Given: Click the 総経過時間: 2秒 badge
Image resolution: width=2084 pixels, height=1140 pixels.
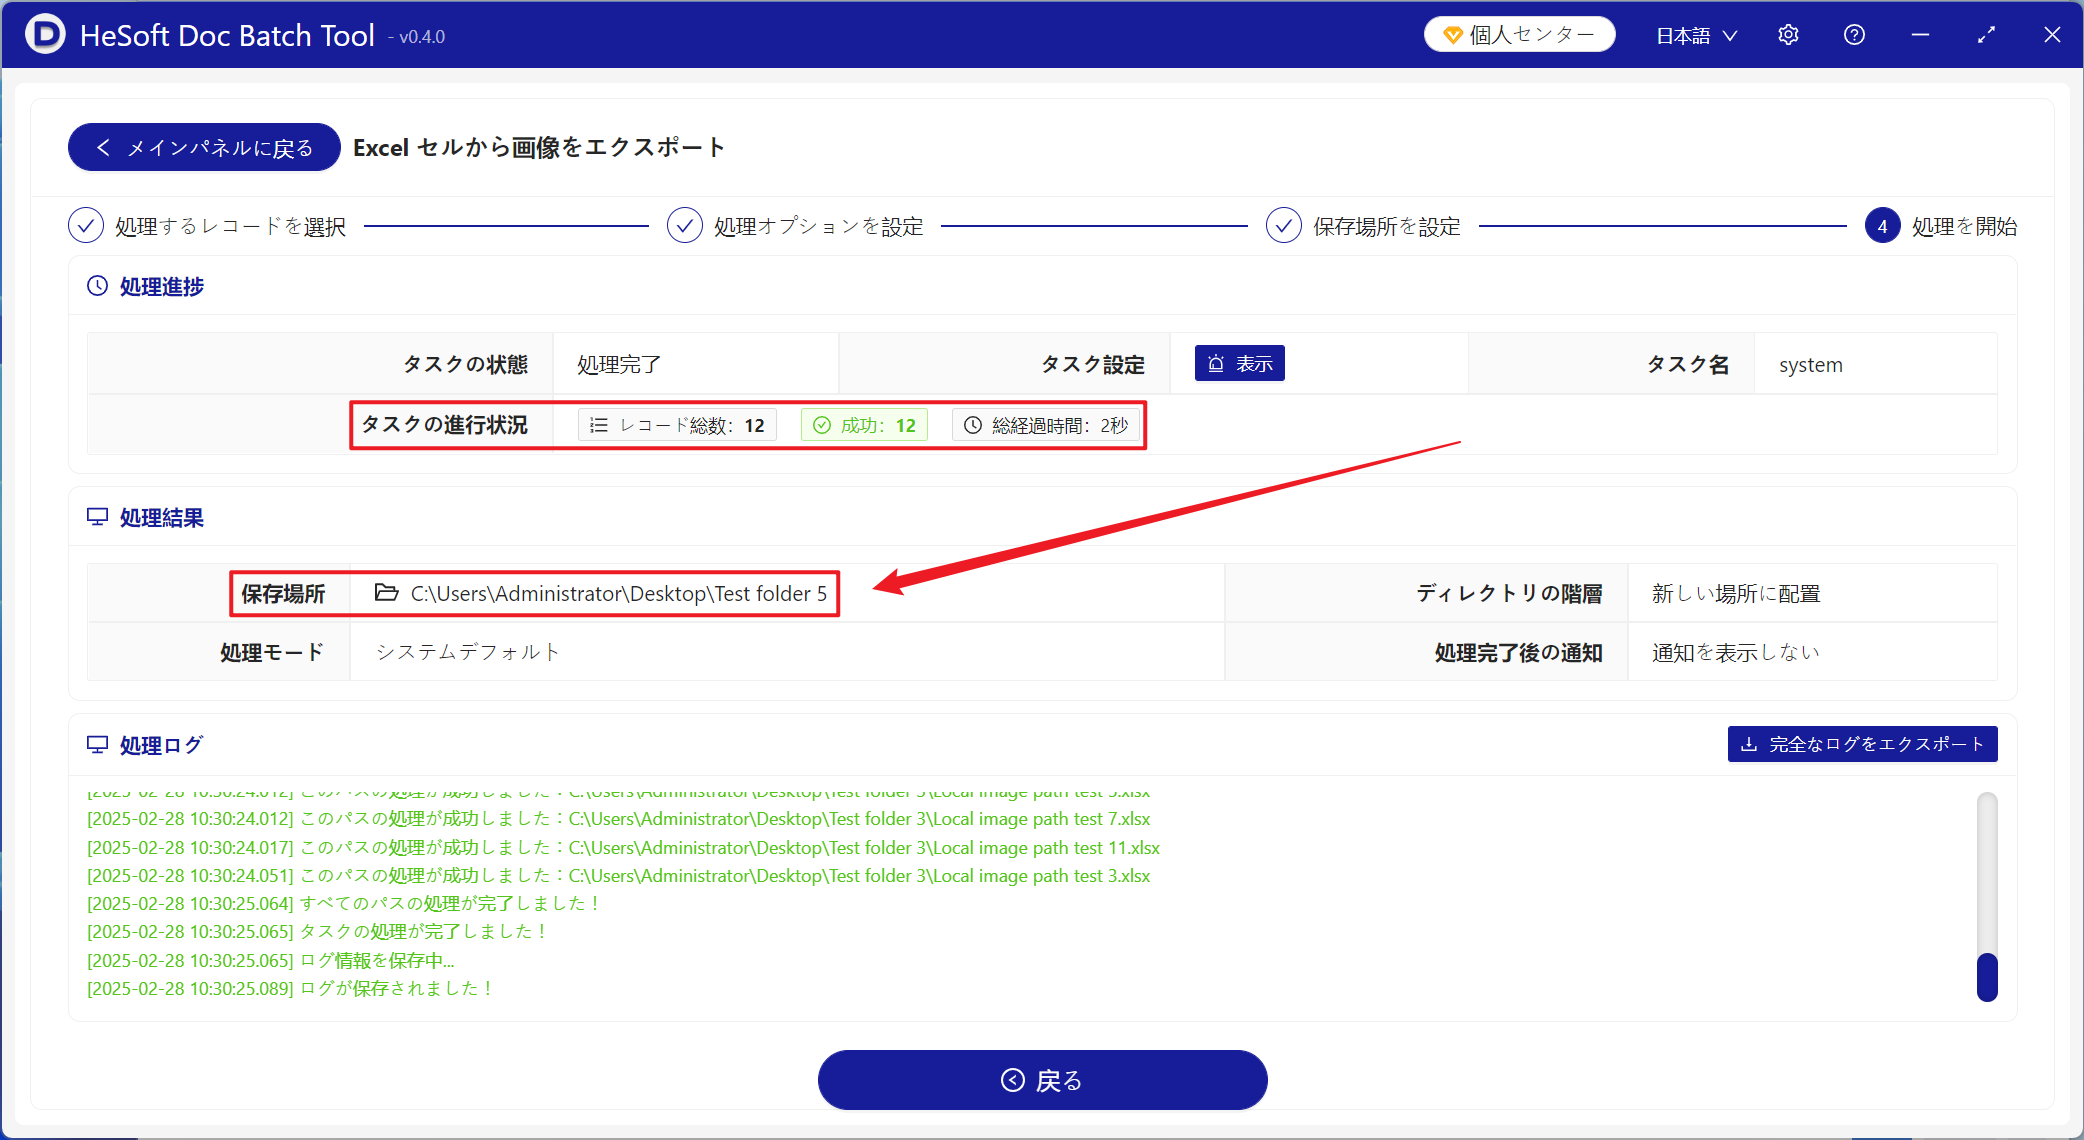Looking at the screenshot, I should [1046, 425].
